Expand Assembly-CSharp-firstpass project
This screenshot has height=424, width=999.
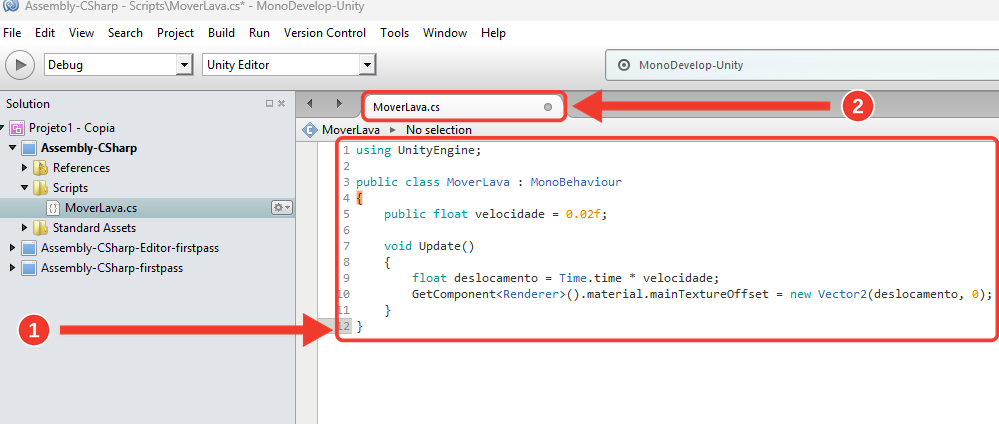[13, 268]
